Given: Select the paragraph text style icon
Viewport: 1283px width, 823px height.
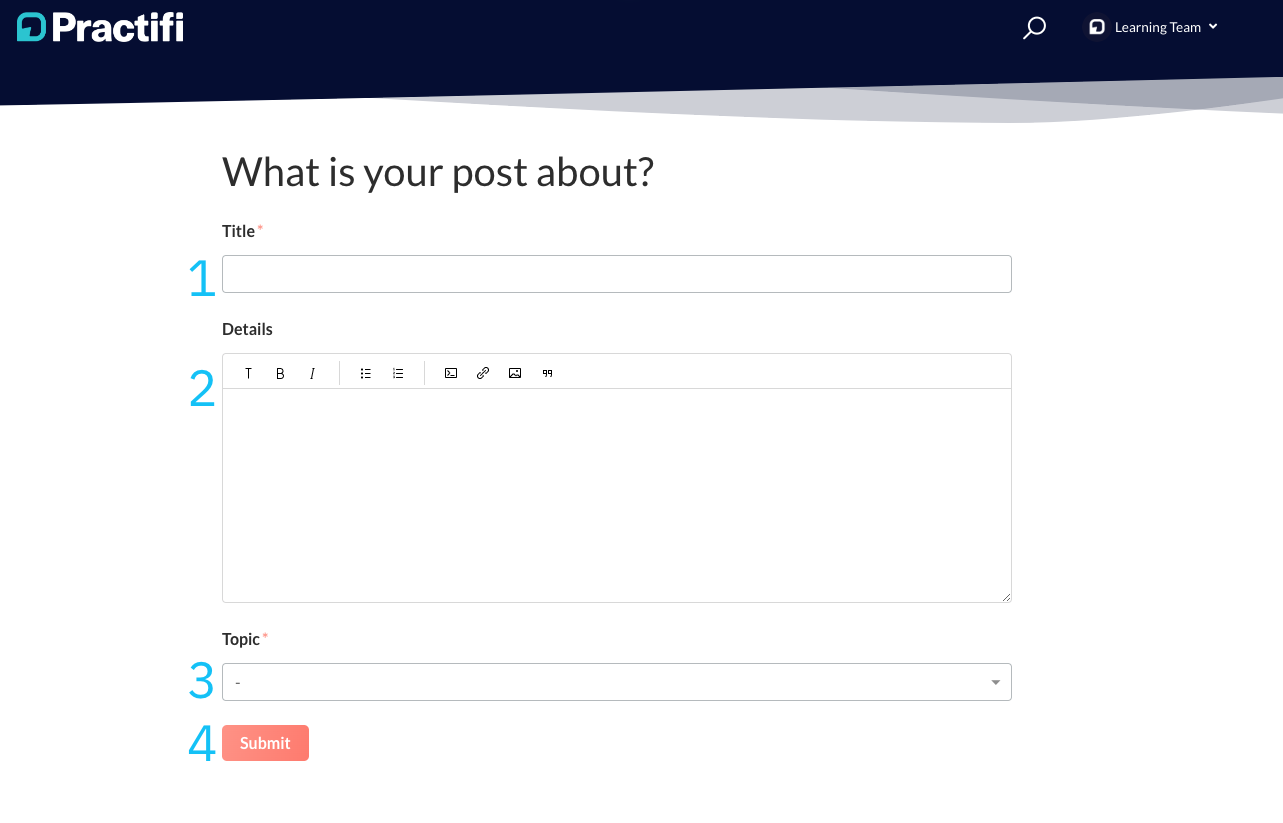Looking at the screenshot, I should pos(249,373).
